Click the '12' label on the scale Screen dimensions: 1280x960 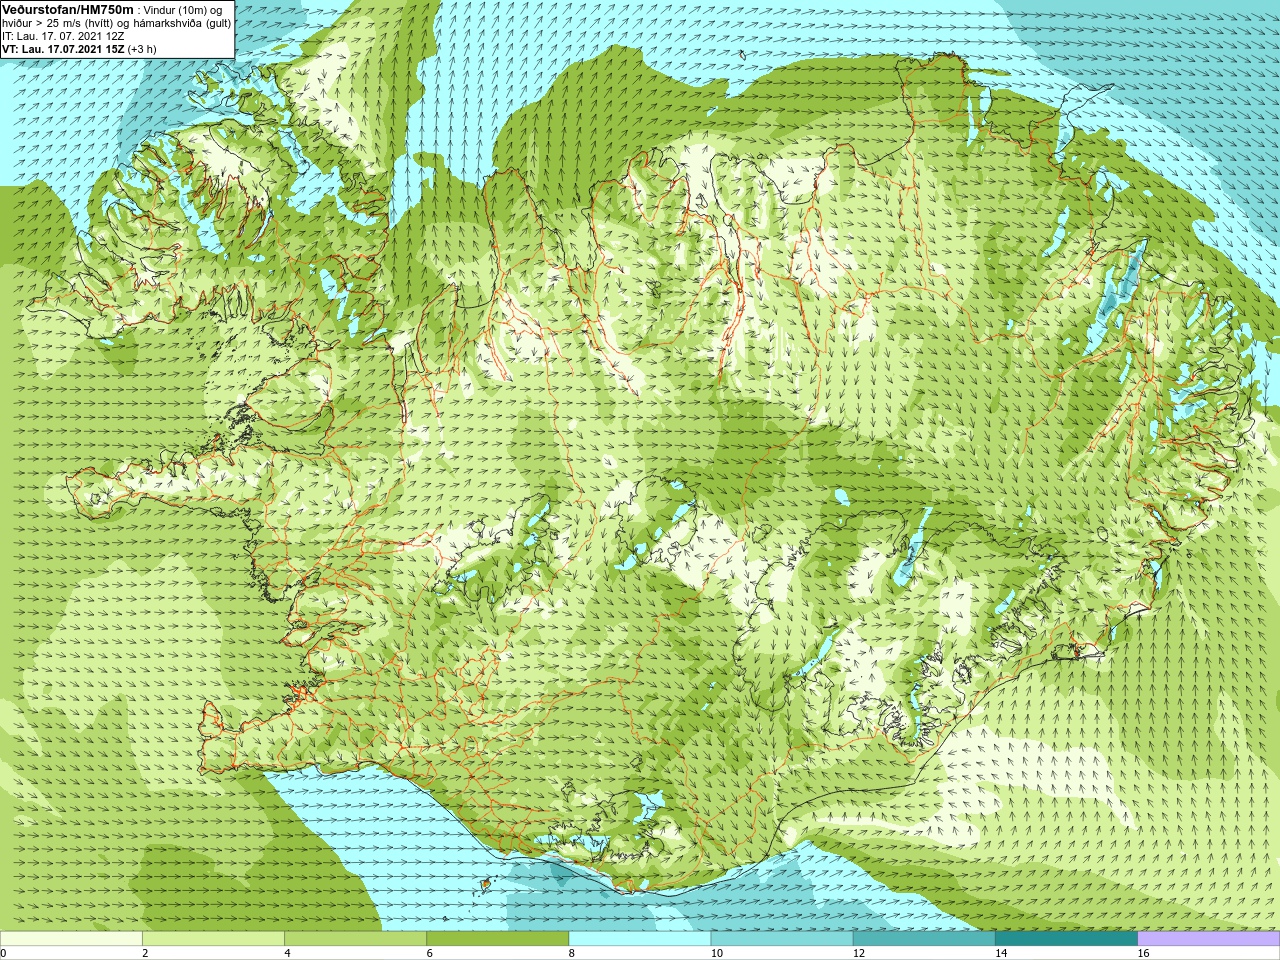pos(858,953)
